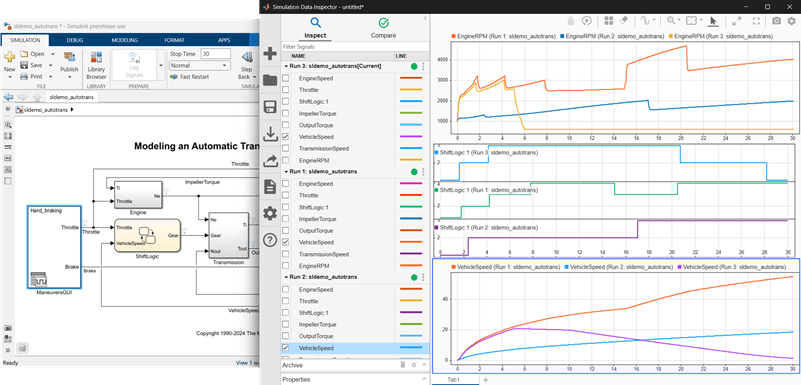
Task: Select the Zoom magnifier tool in plot toolbar
Action: point(671,20)
